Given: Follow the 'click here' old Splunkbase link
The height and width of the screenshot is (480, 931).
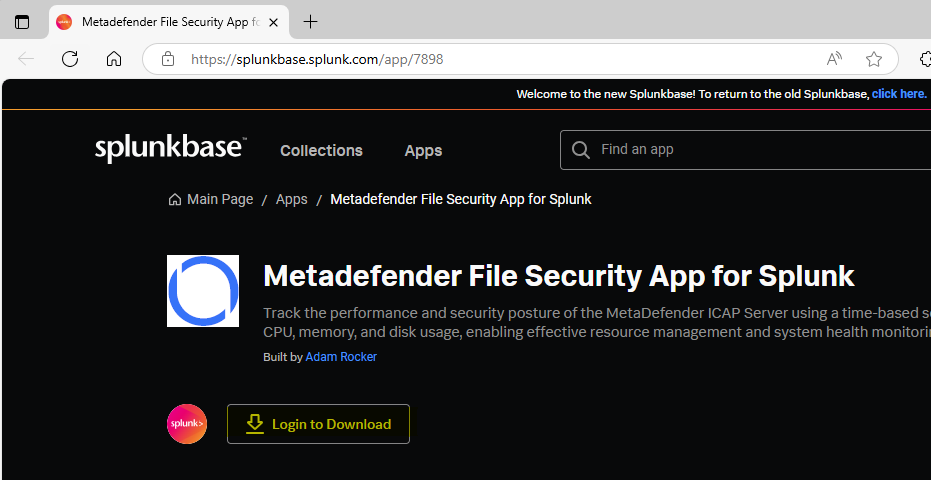Looking at the screenshot, I should [x=899, y=94].
